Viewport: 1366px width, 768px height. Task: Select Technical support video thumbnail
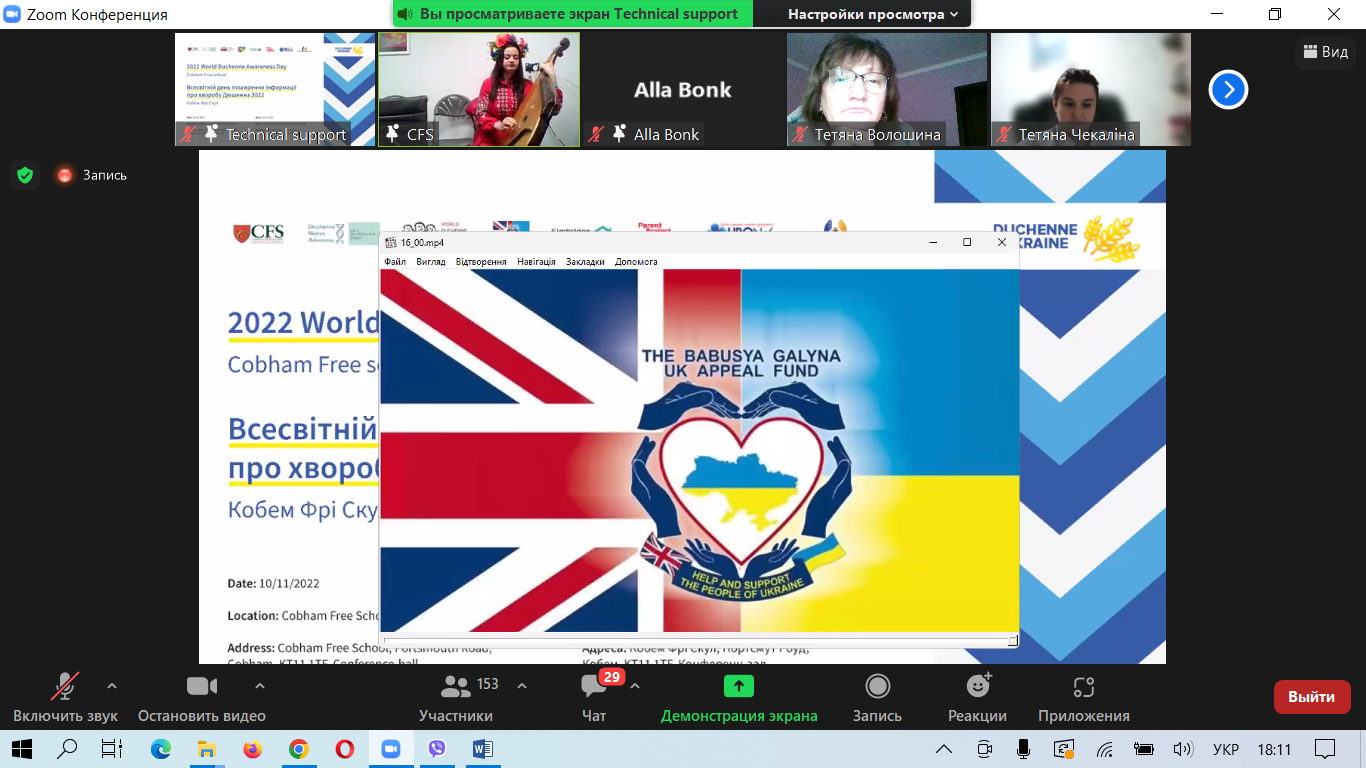click(275, 90)
